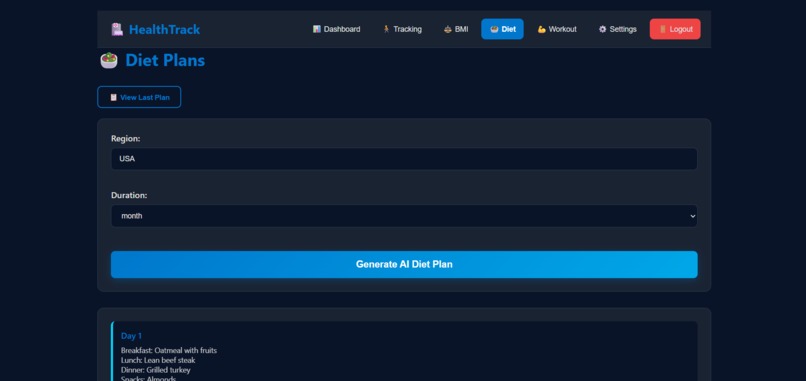Image resolution: width=806 pixels, height=381 pixels.
Task: Click the Duration dropdown chevron arrow
Action: point(692,216)
